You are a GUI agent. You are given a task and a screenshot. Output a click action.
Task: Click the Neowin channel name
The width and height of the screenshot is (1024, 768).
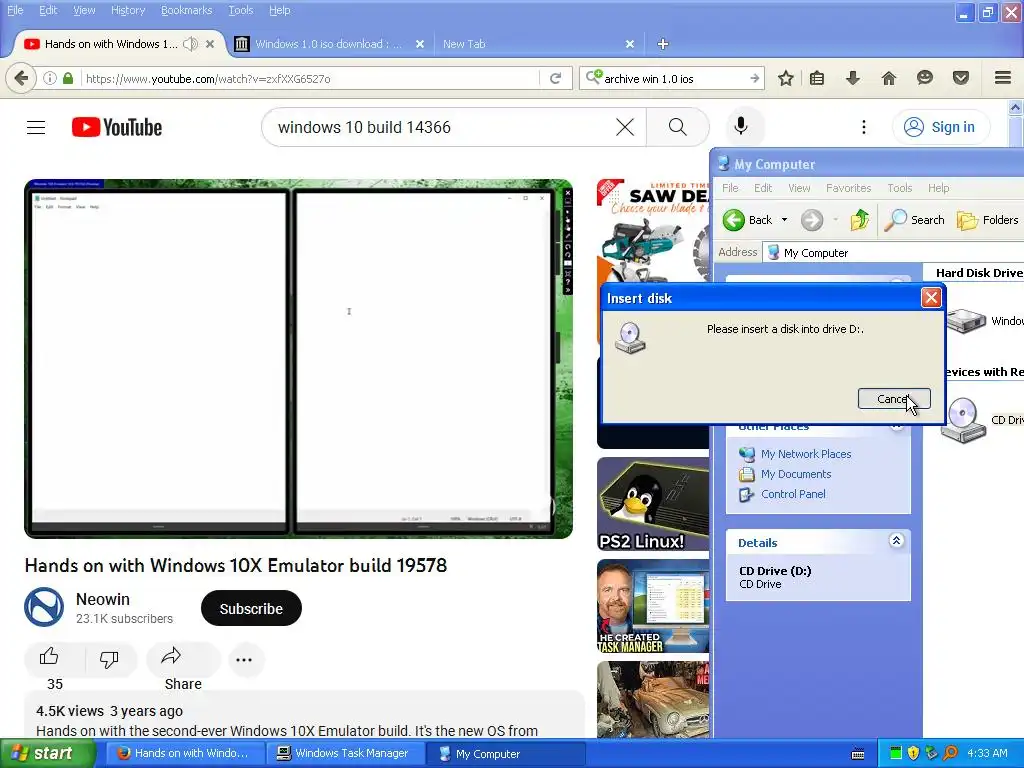[103, 599]
